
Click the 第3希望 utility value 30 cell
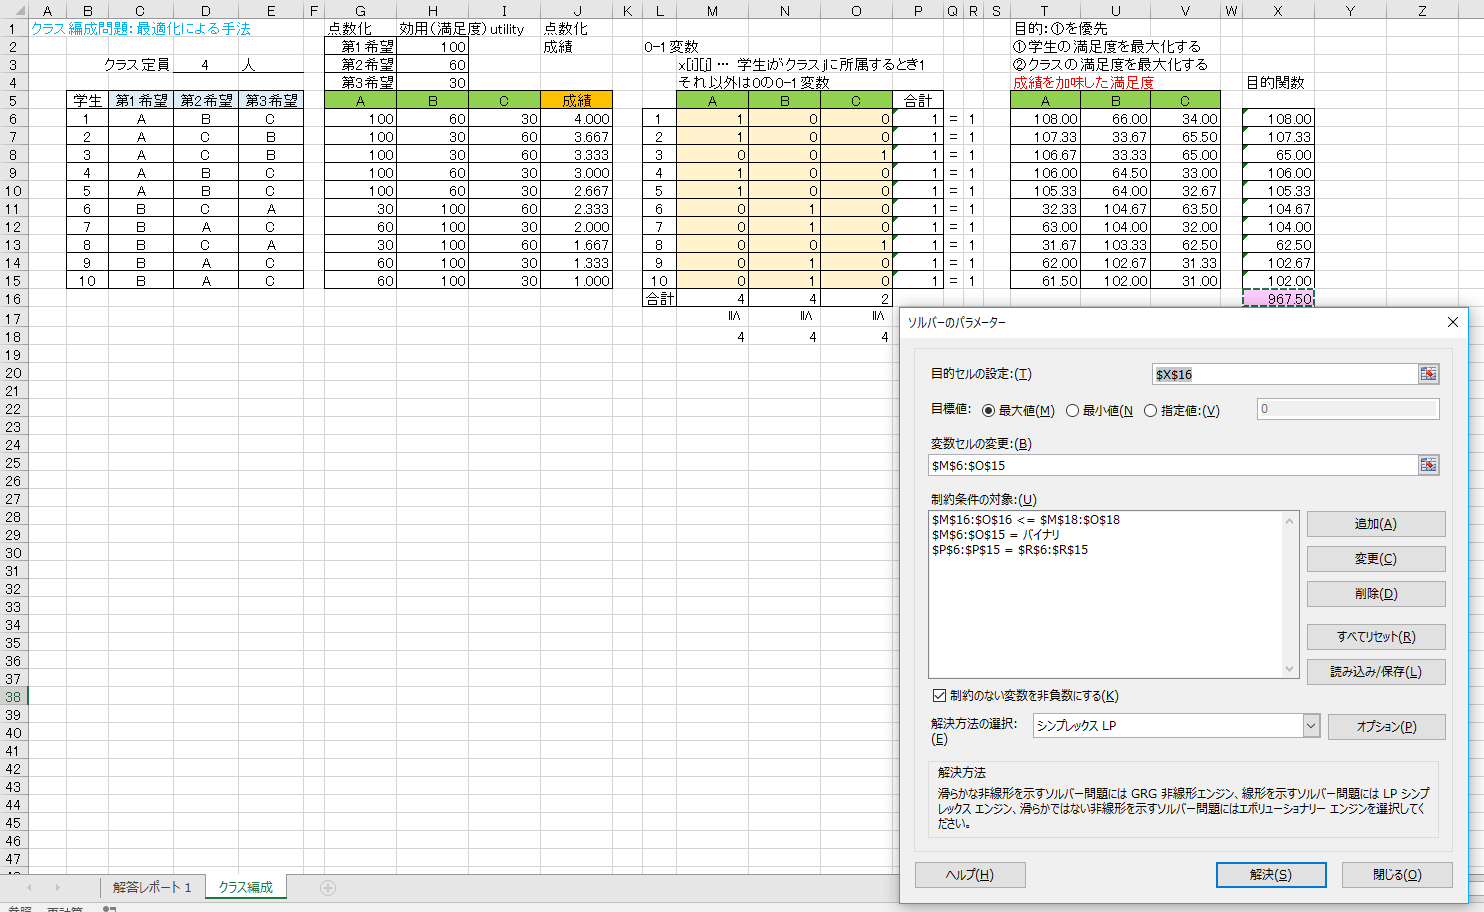tap(432, 83)
